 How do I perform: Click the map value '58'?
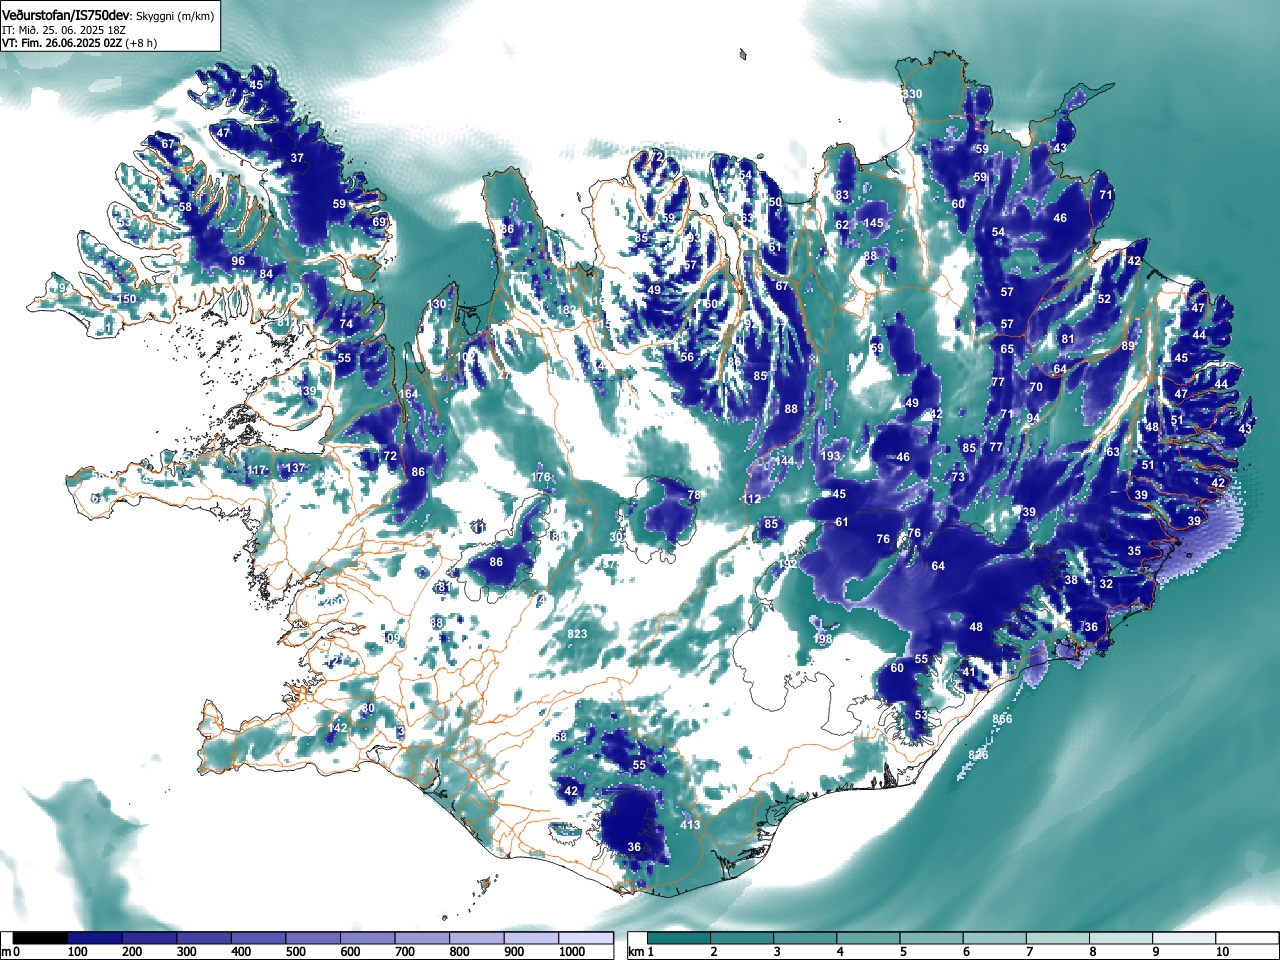click(185, 207)
